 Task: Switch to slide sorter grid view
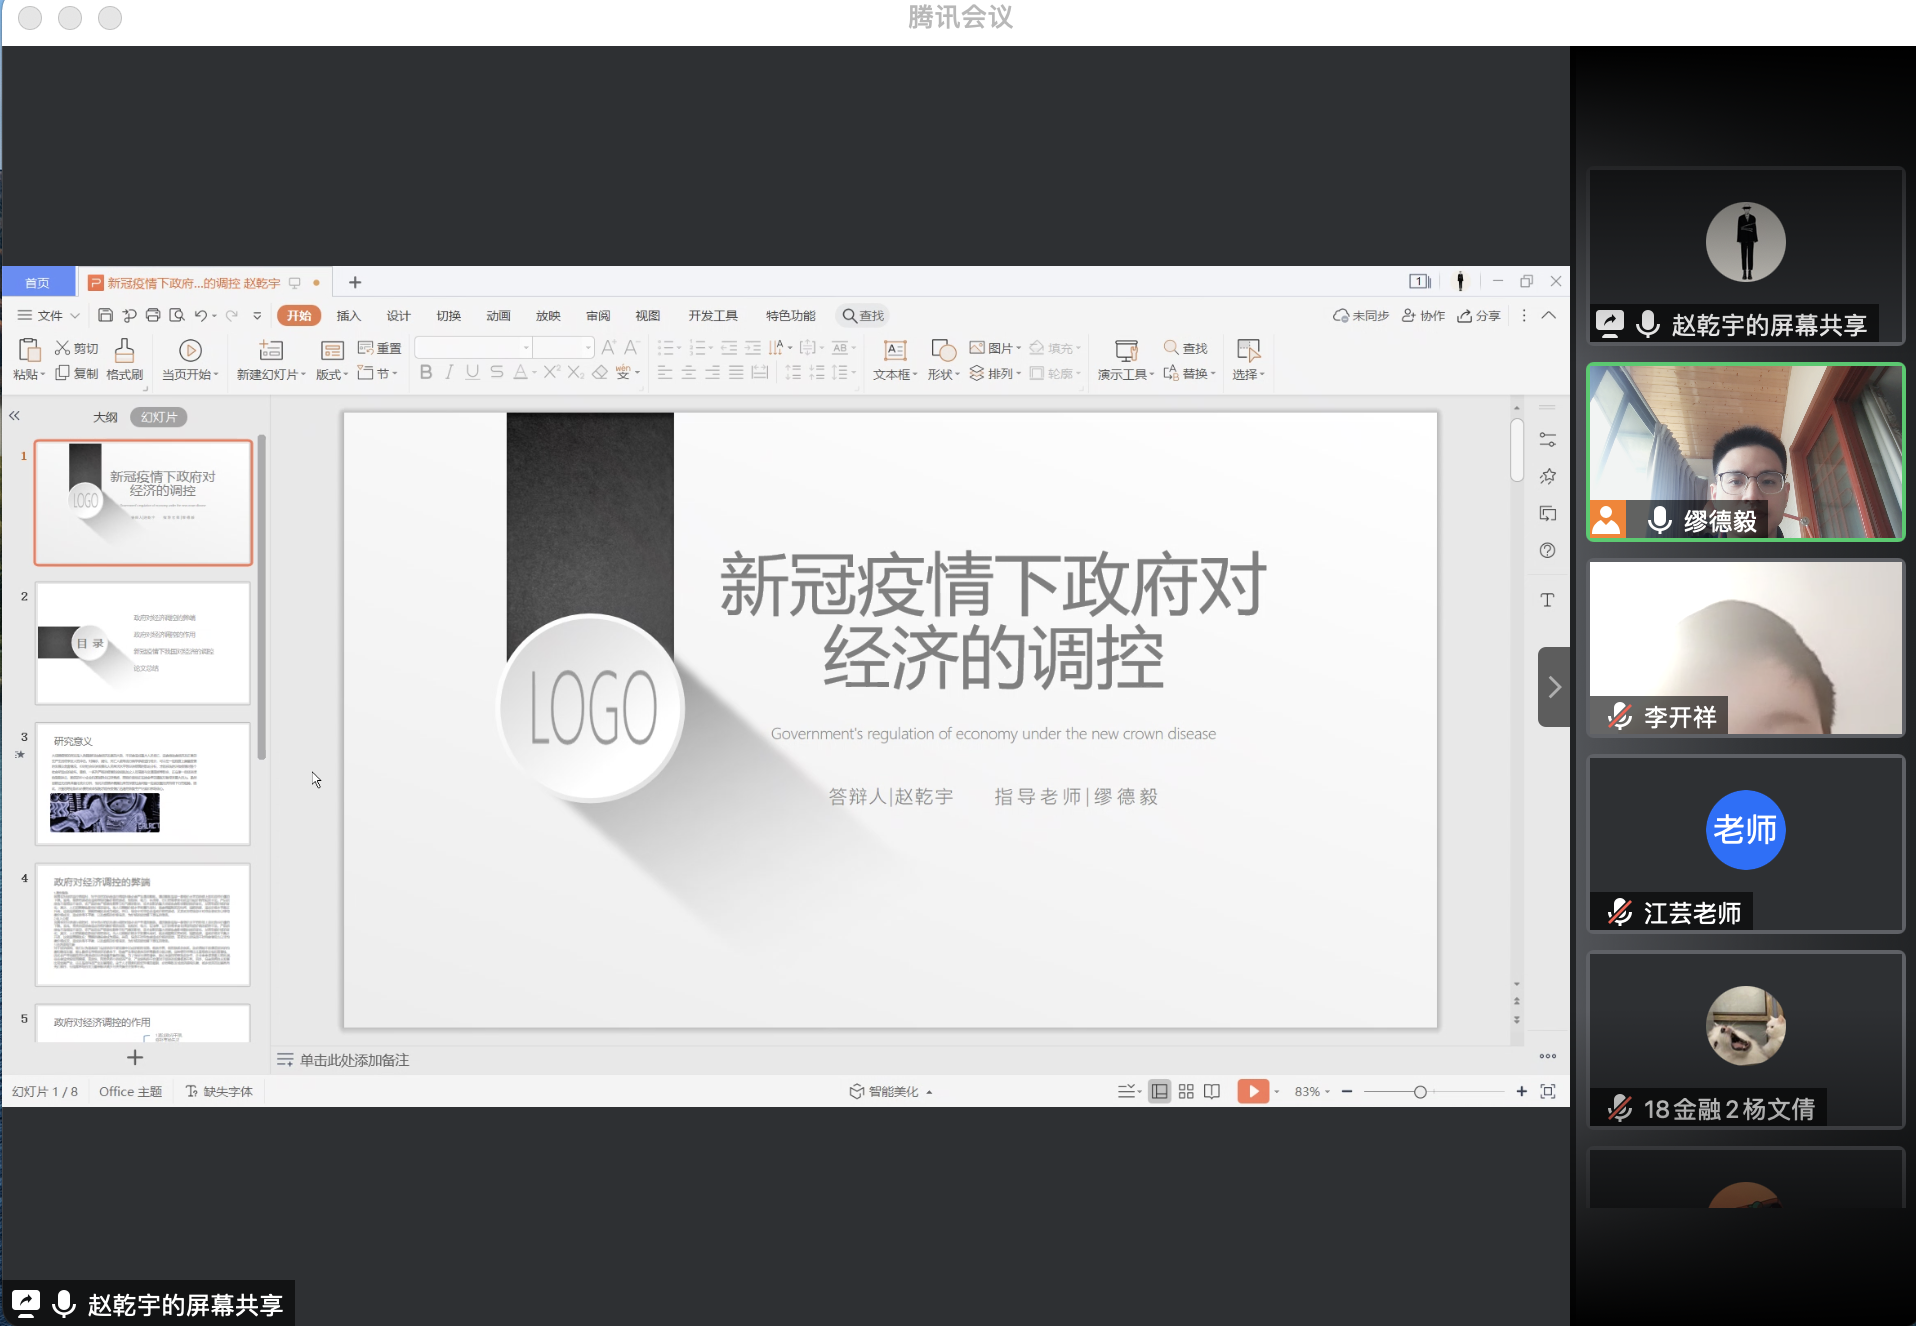[x=1186, y=1091]
